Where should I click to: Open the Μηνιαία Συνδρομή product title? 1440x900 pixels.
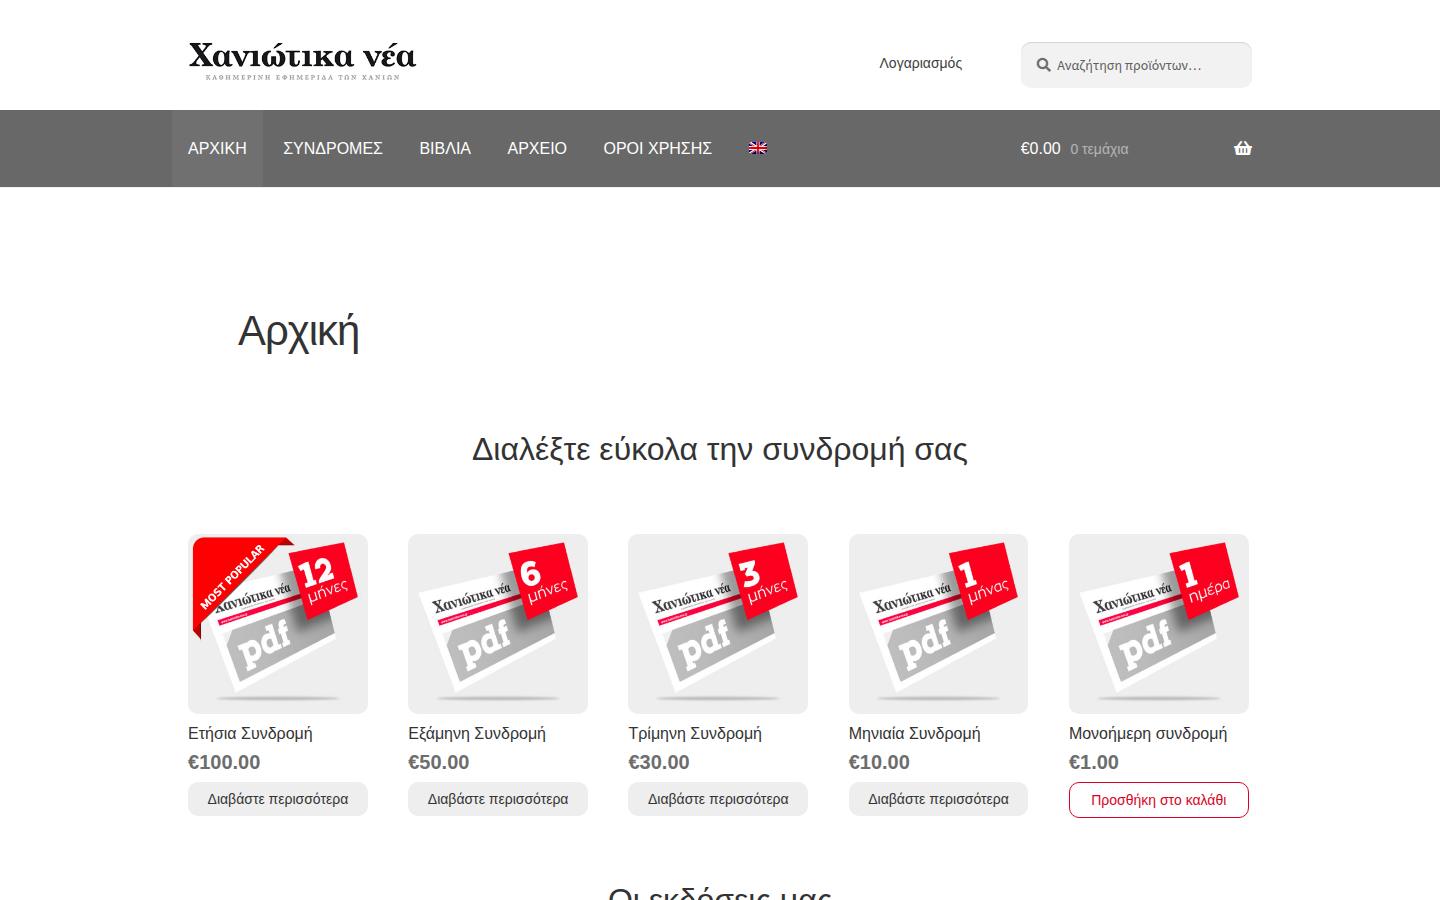pyautogui.click(x=915, y=733)
